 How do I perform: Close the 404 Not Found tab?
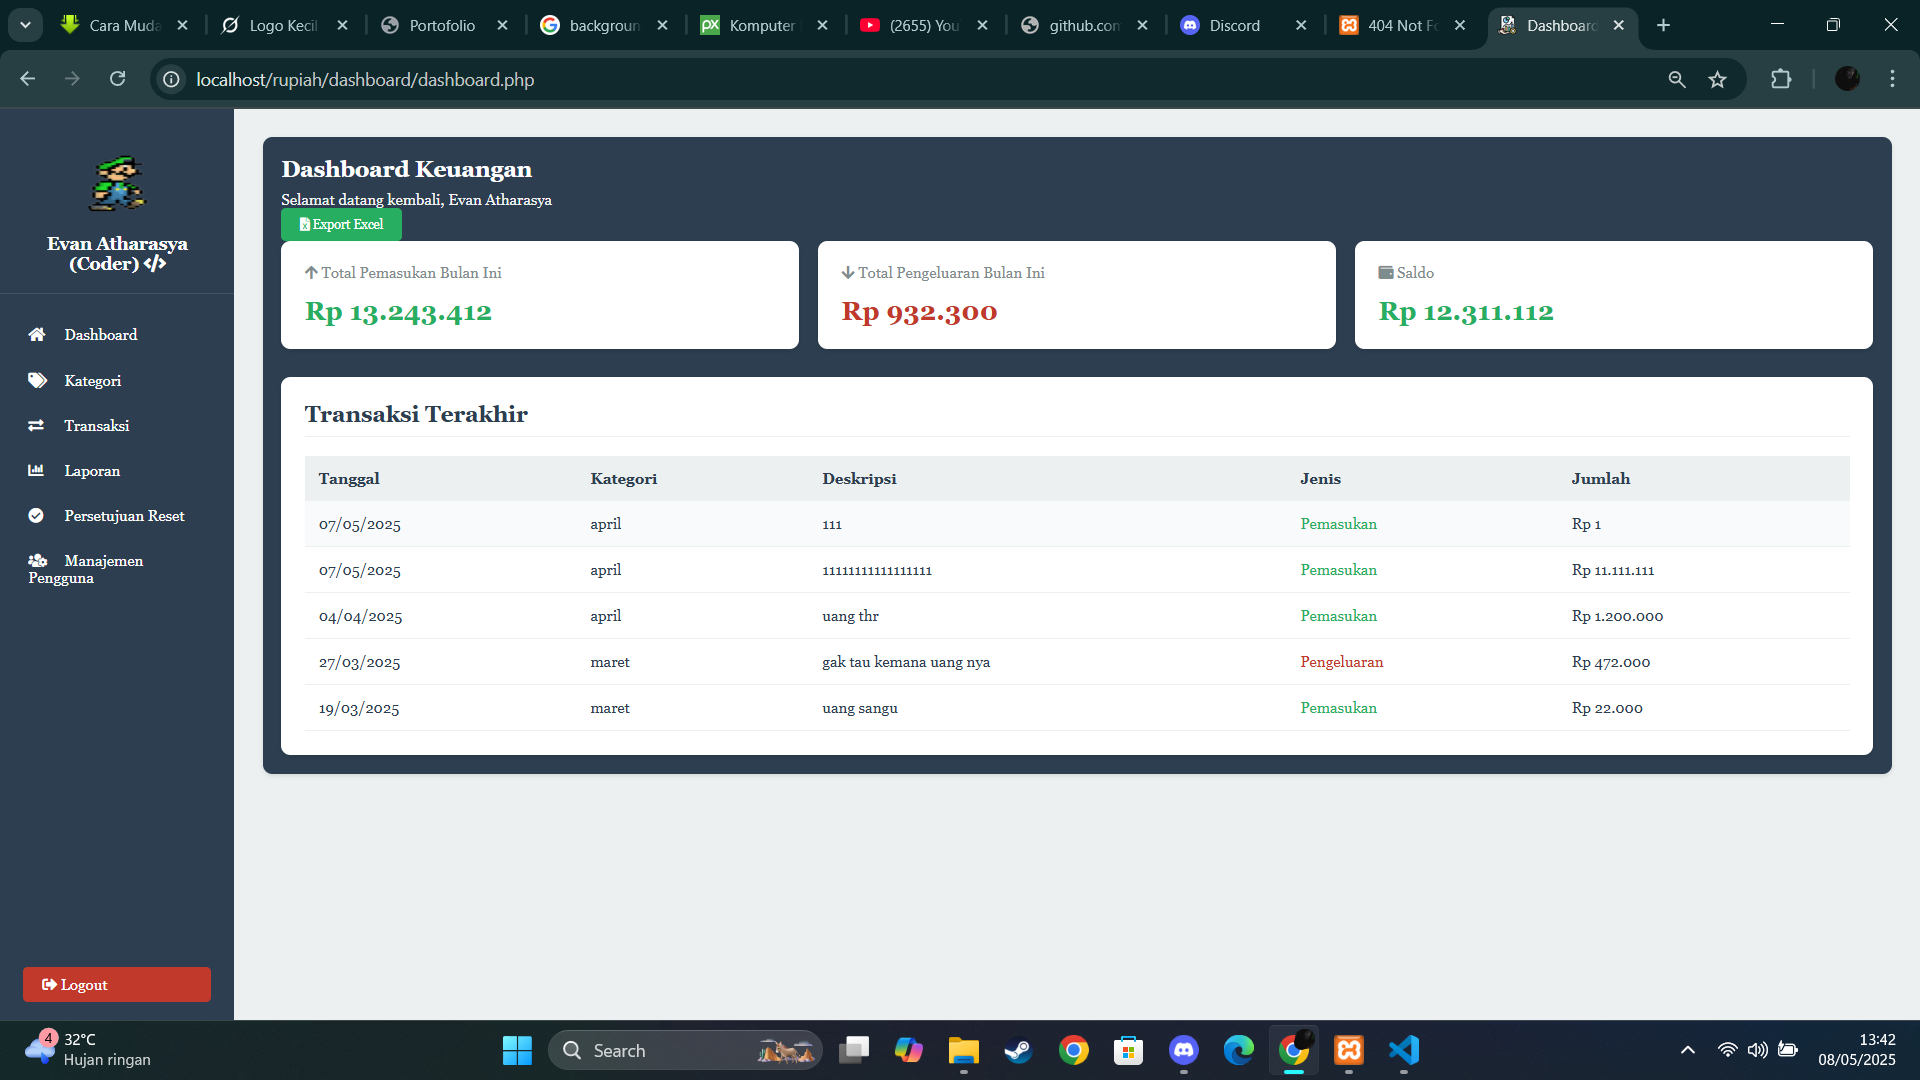(1460, 25)
